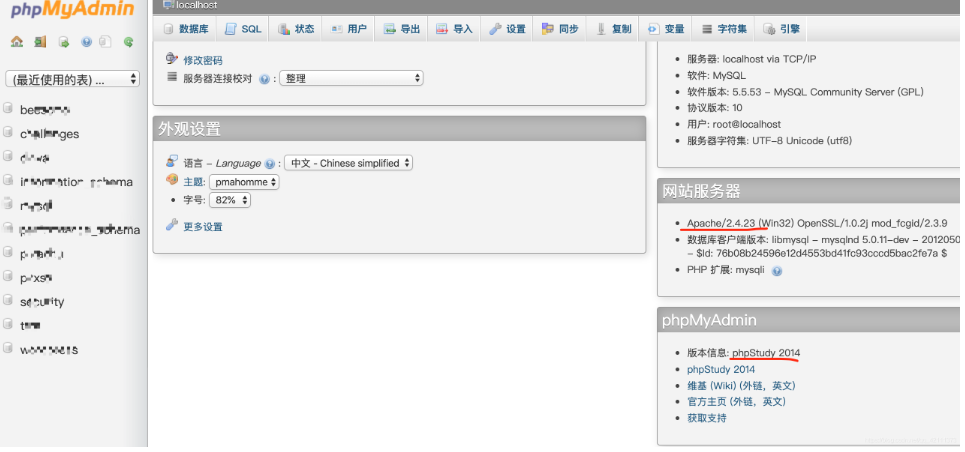Screen dimensions: 965x452
Task: Open the 官方主页 link
Action: point(736,402)
